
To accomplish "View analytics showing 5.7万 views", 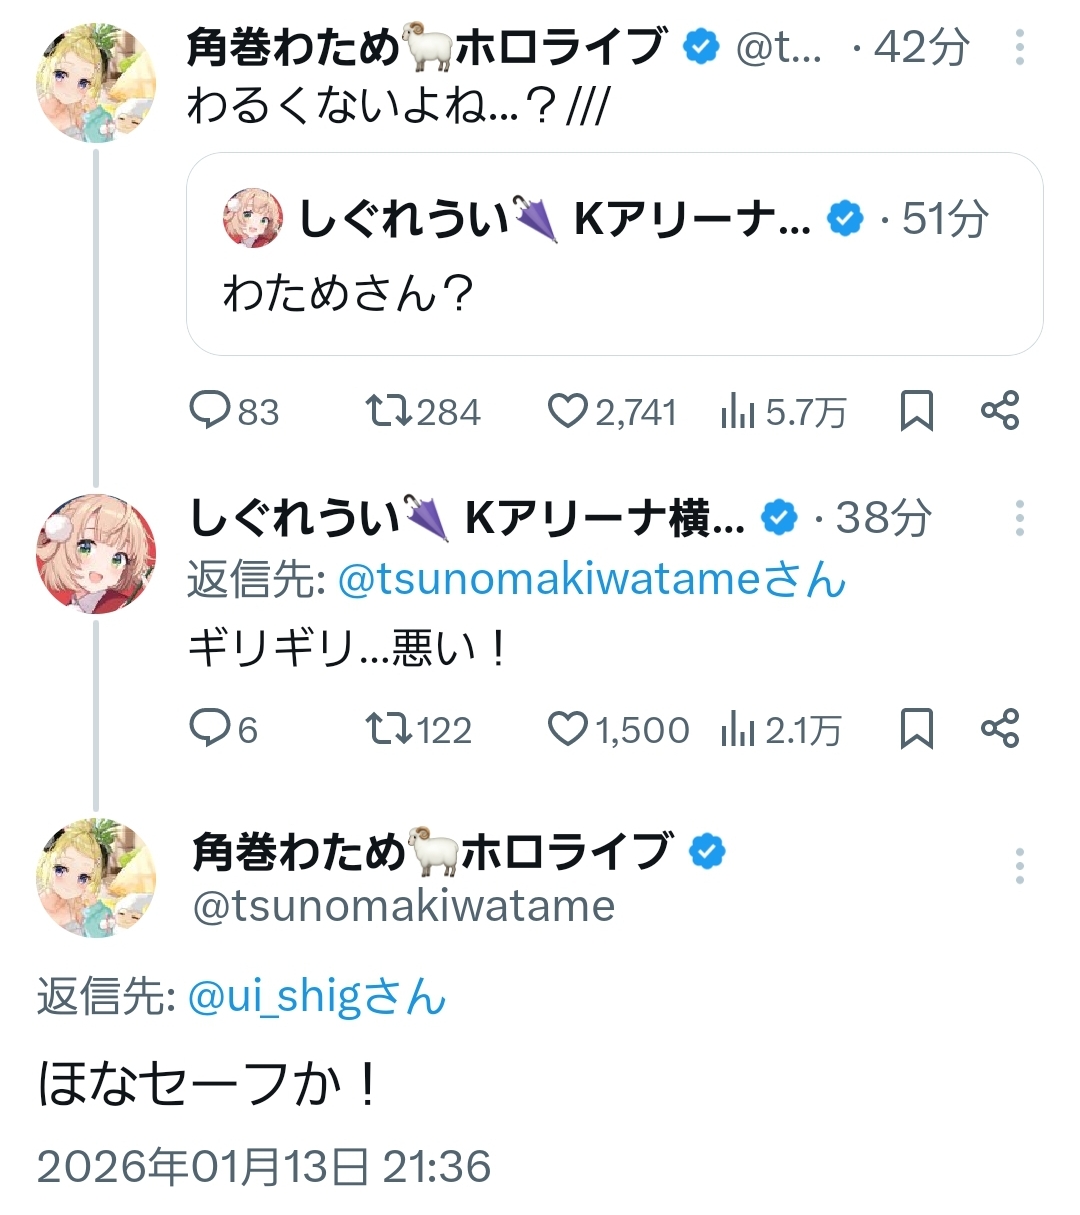I will coord(738,411).
